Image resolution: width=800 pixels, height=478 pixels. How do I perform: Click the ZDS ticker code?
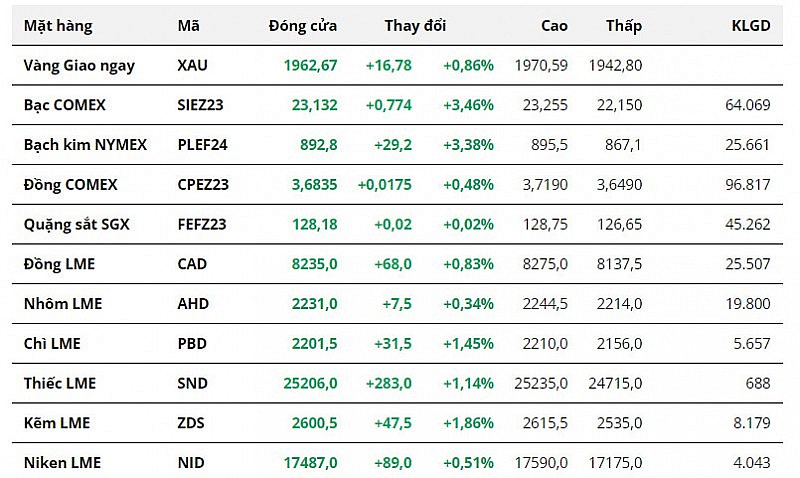(191, 423)
